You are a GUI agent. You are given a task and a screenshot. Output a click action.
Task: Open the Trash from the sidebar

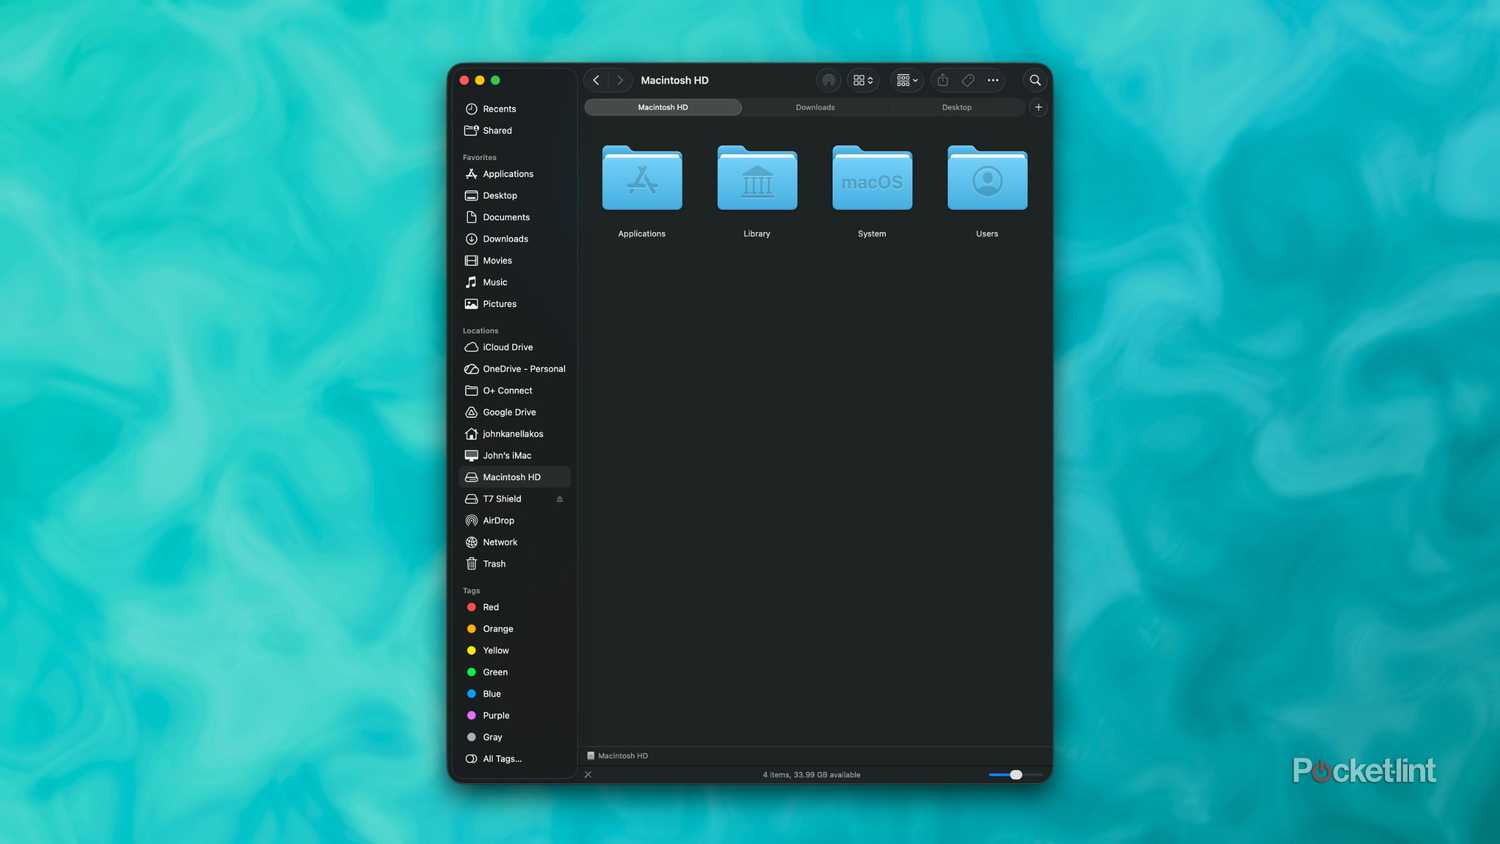[x=494, y=563]
